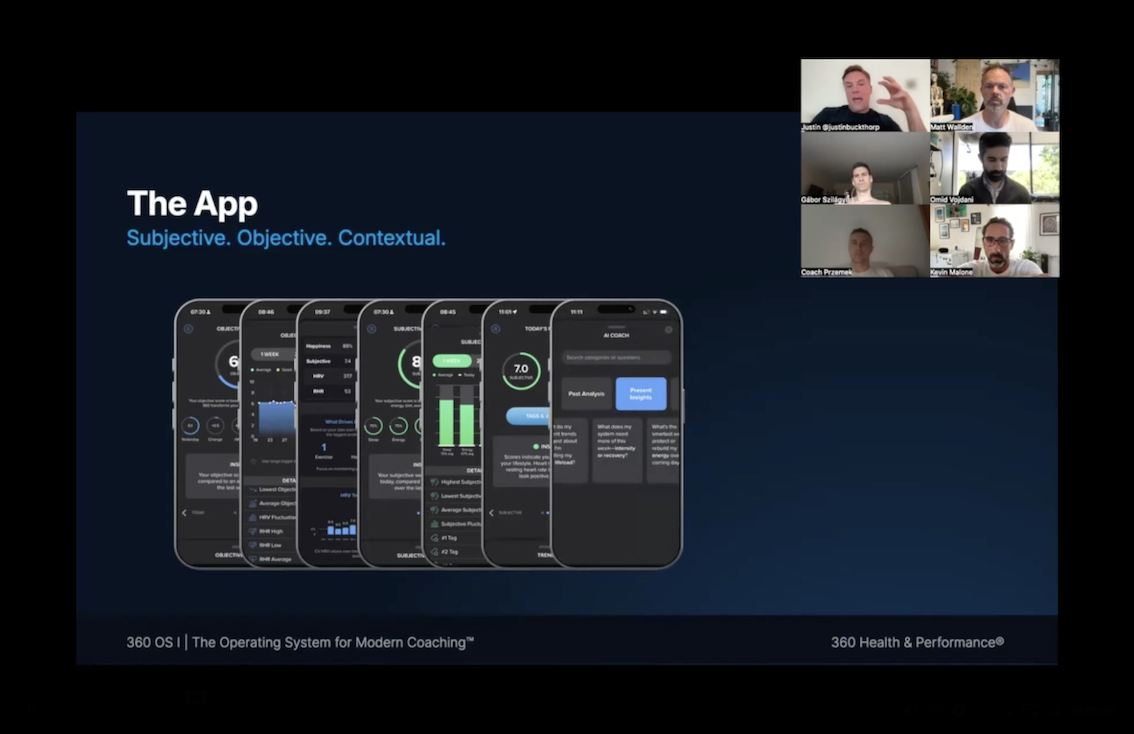Click the 'Subjective. Objective. Contextual.' subtitle
1134x734 pixels.
(286, 238)
